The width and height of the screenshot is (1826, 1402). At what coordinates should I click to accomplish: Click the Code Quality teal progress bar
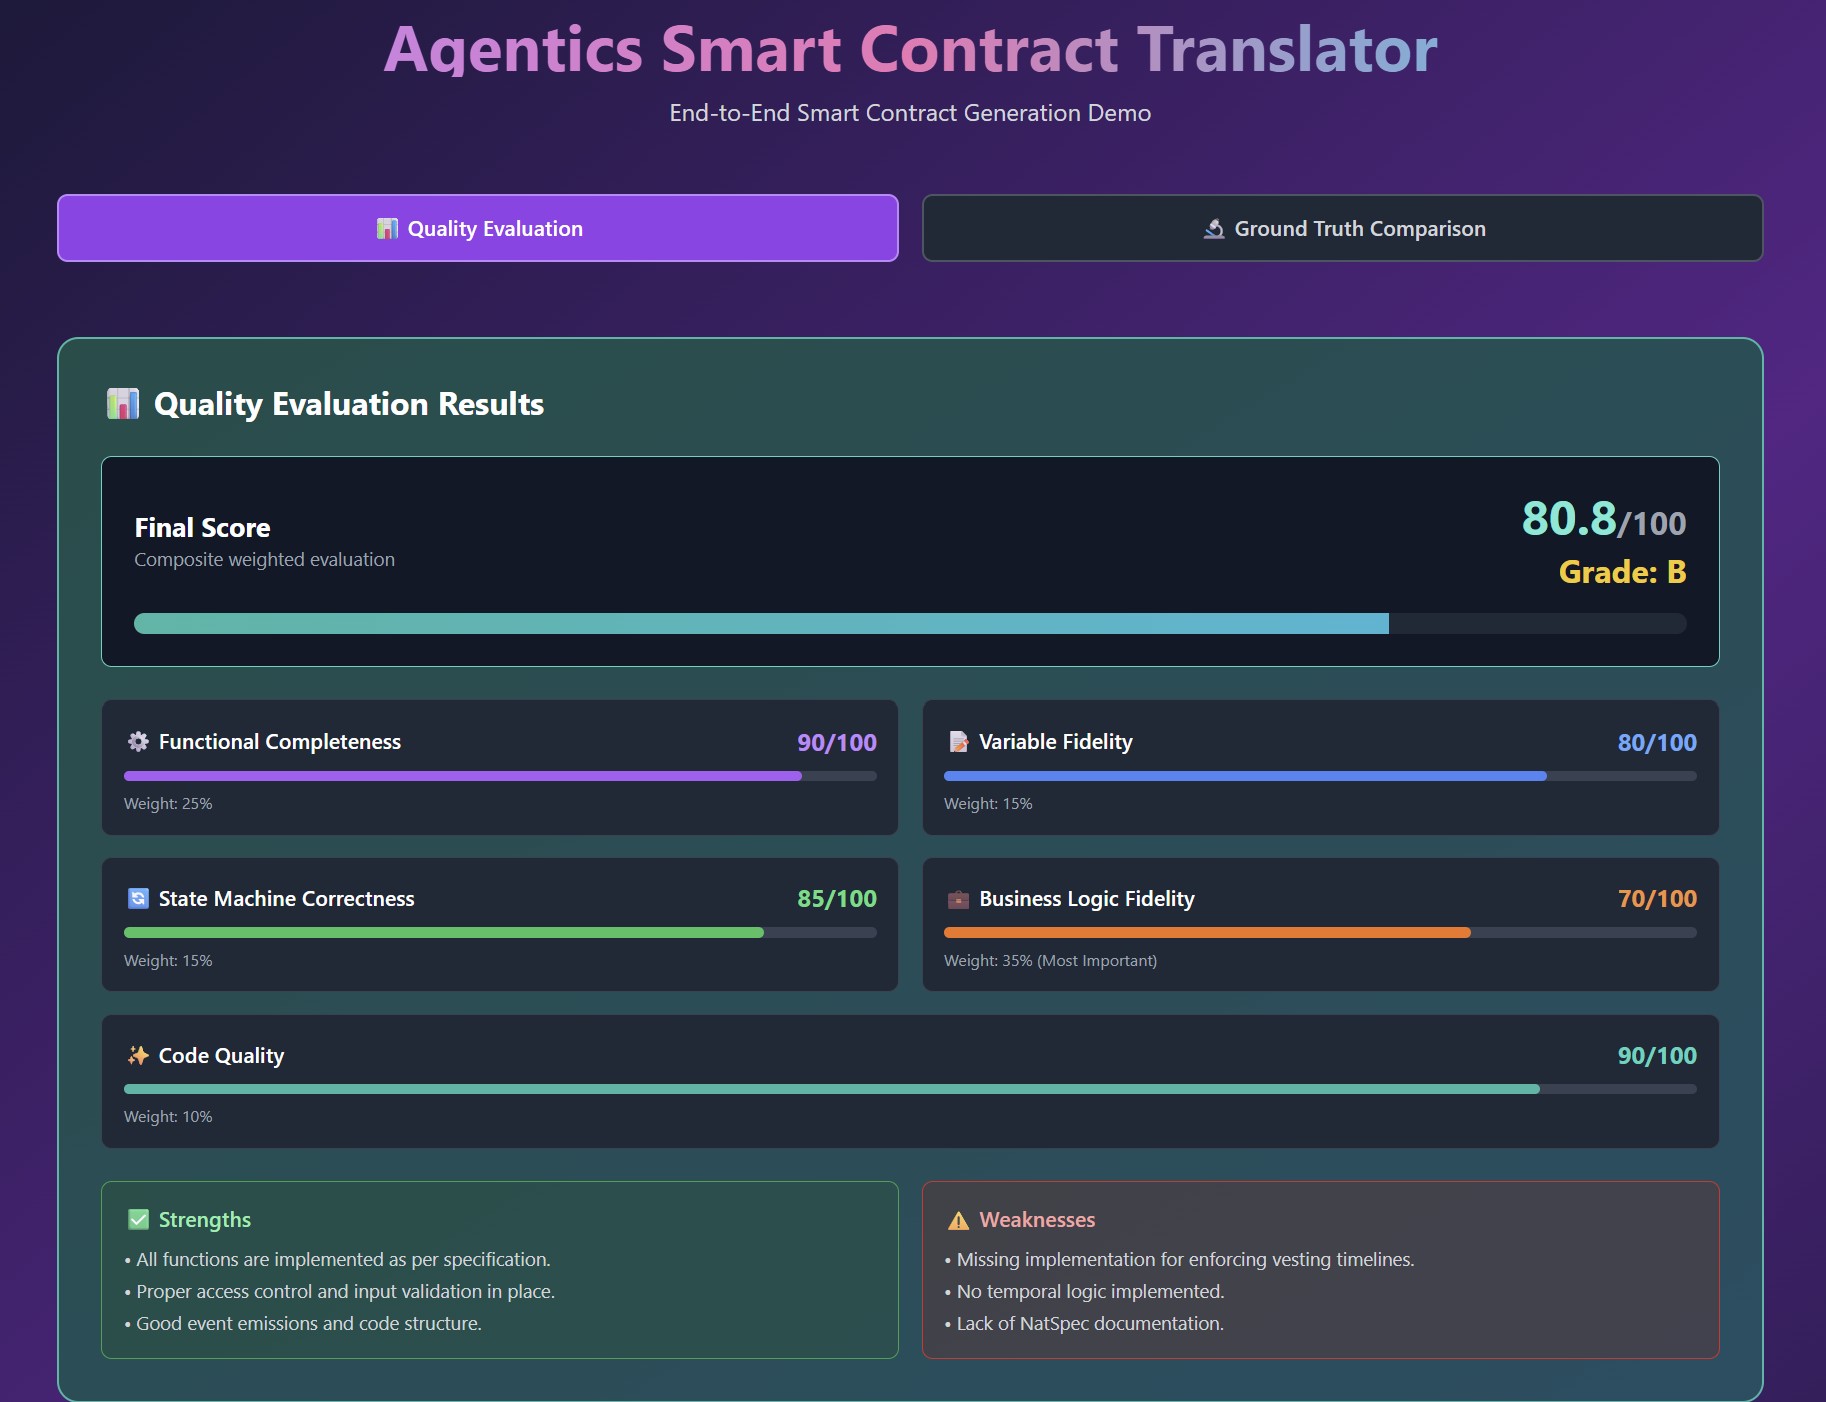tap(830, 1089)
